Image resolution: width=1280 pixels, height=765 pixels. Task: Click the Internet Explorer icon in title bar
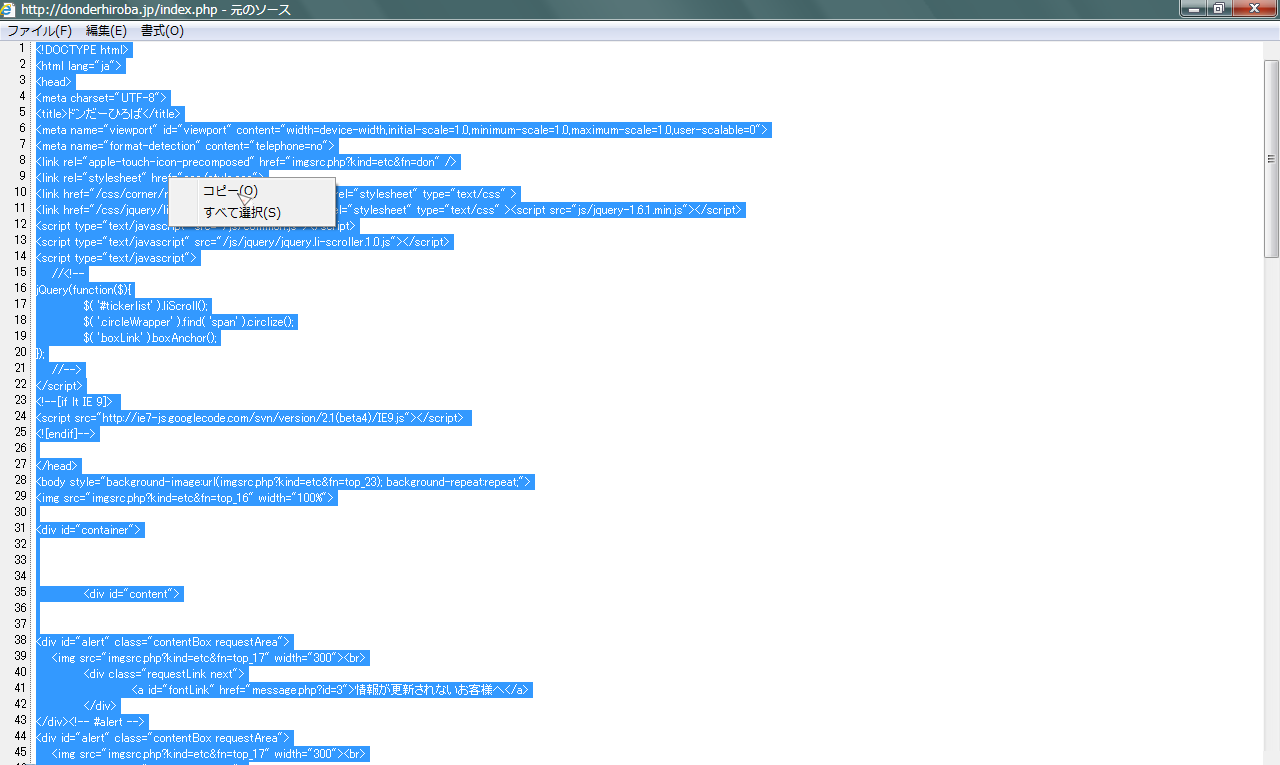(9, 9)
